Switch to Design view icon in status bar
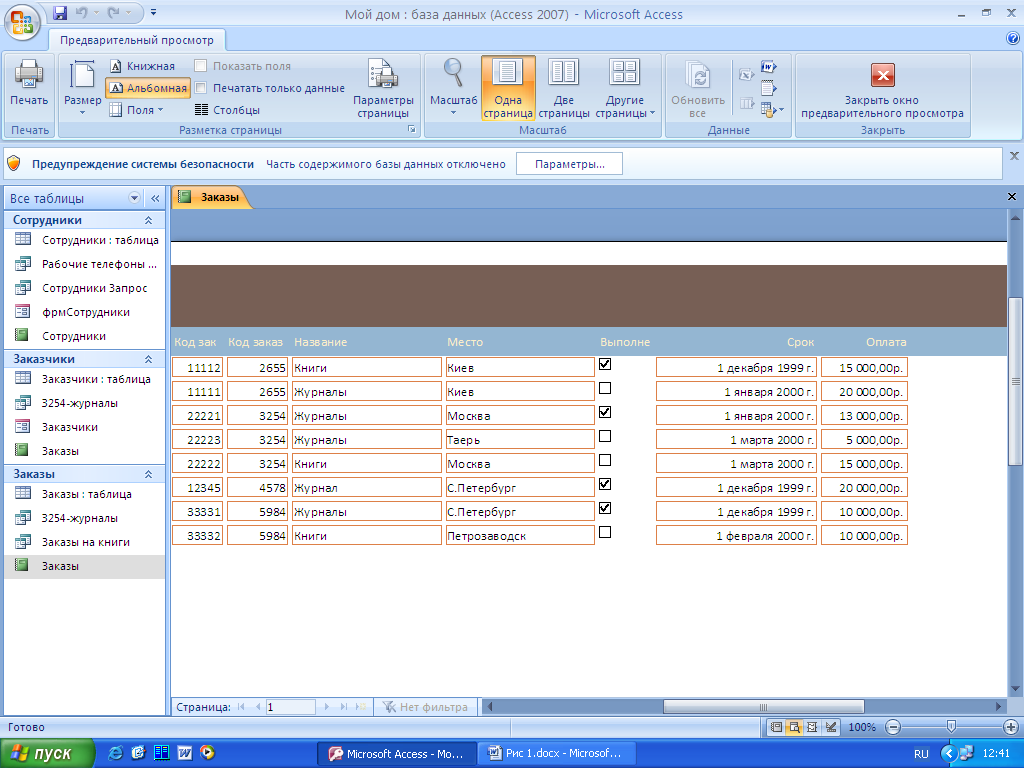The width and height of the screenshot is (1024, 768). tap(831, 727)
